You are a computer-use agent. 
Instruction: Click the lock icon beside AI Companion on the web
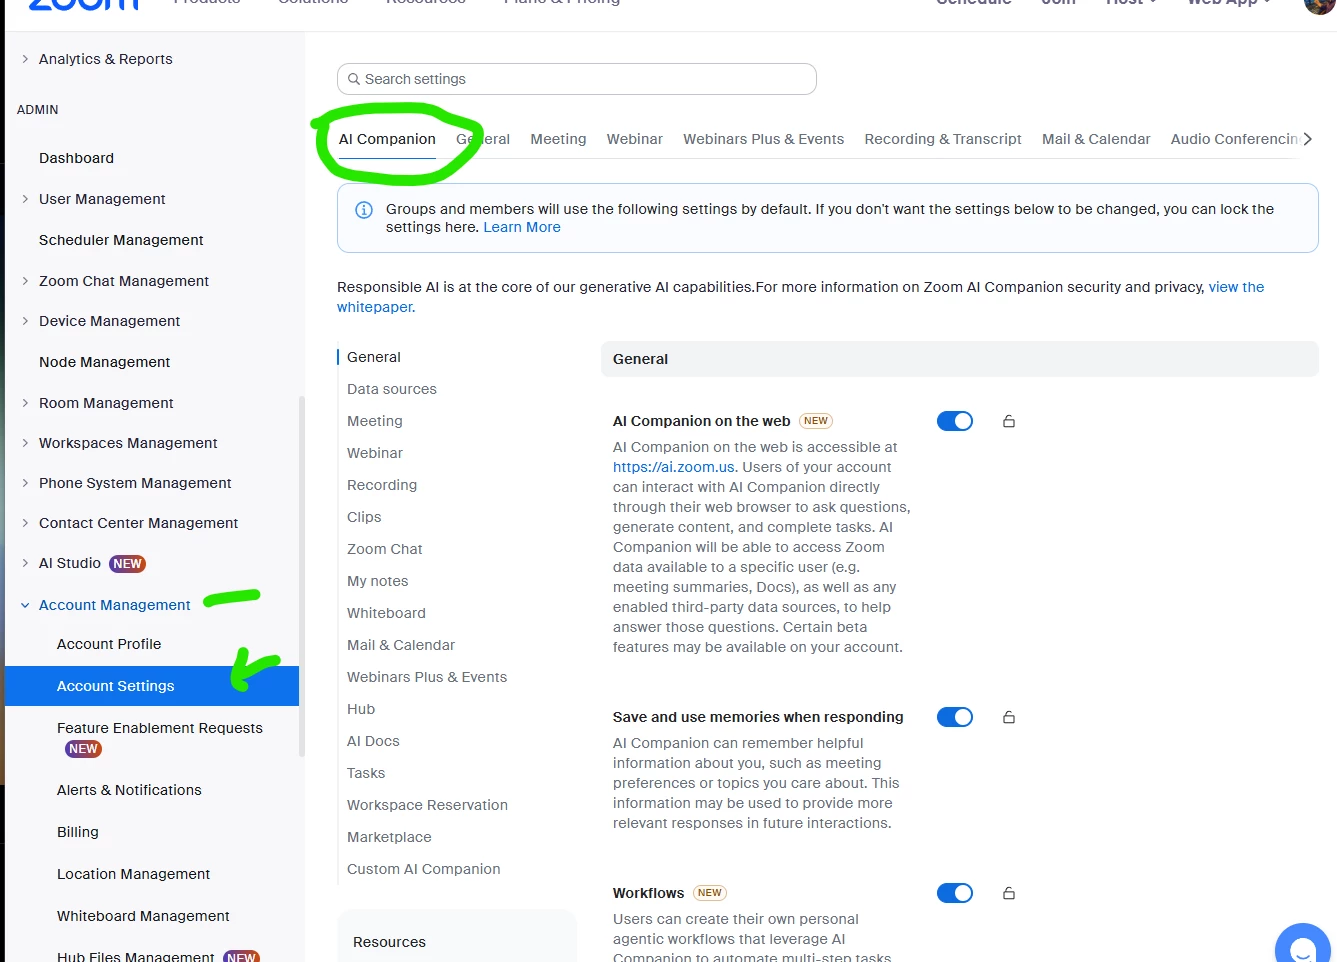[1009, 421]
